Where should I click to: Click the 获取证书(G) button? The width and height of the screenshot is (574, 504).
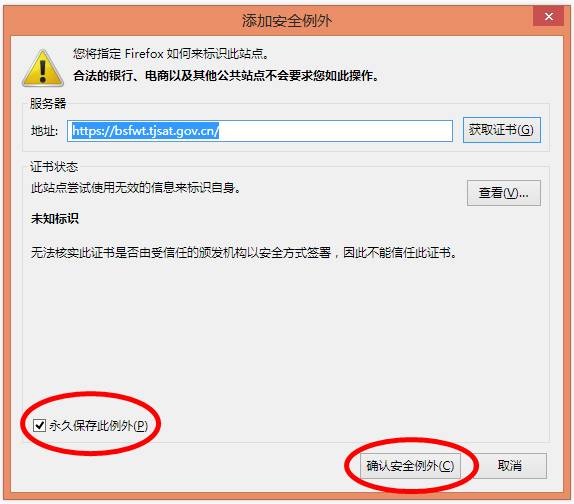pyautogui.click(x=502, y=130)
